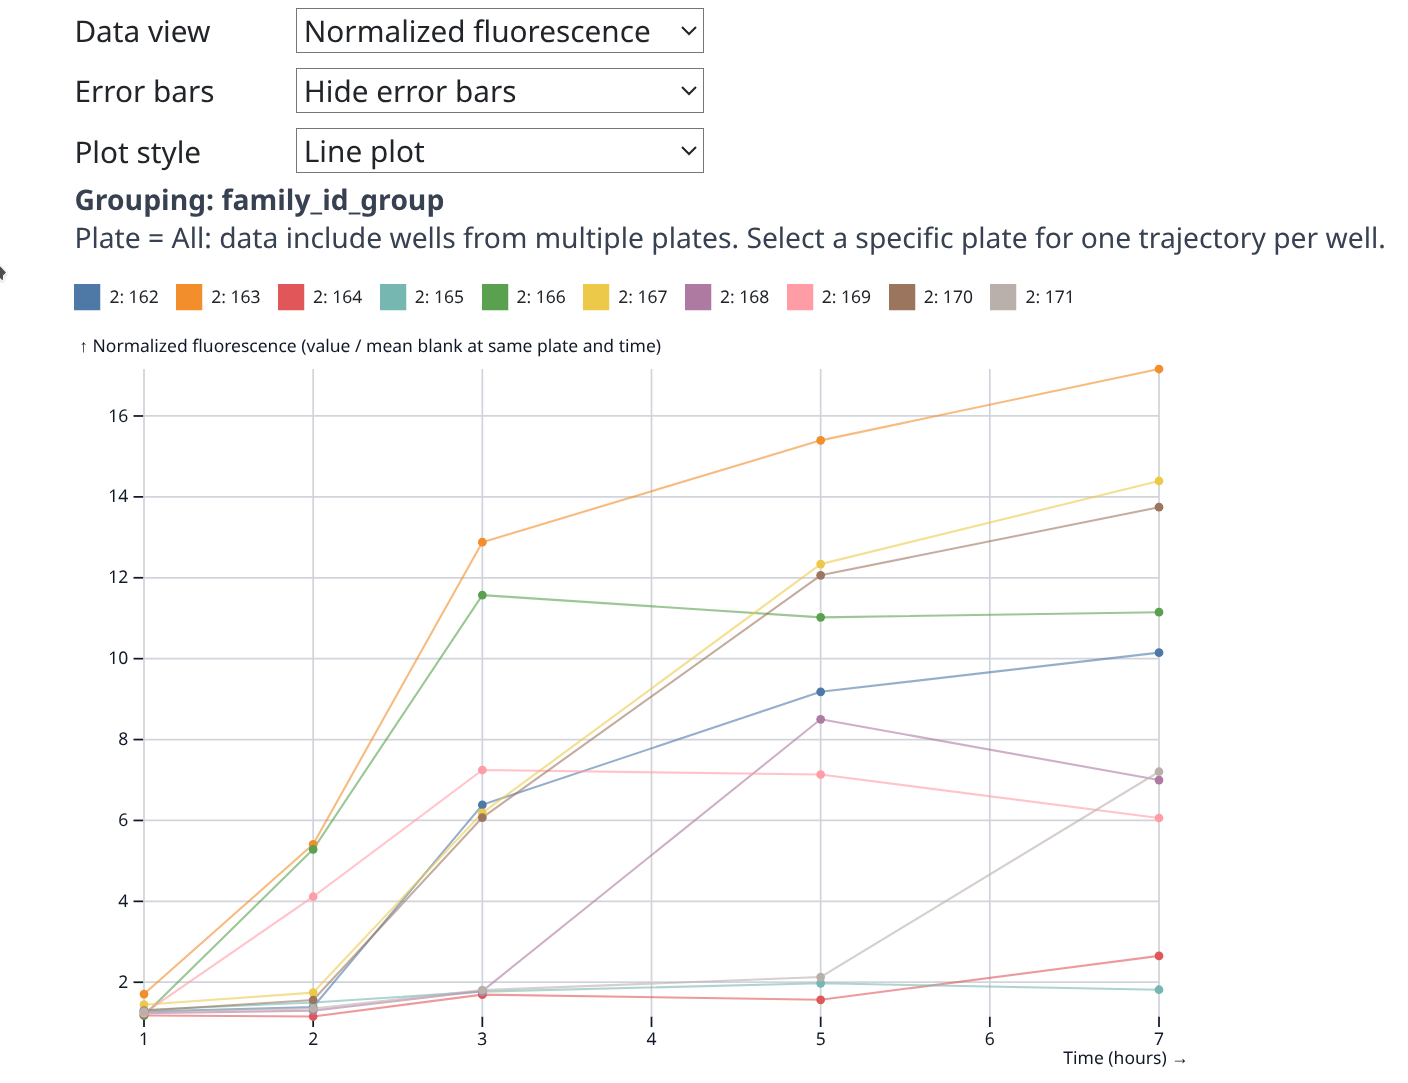Image resolution: width=1408 pixels, height=1083 pixels.
Task: Click the red data point at hour 7
Action: (1159, 956)
